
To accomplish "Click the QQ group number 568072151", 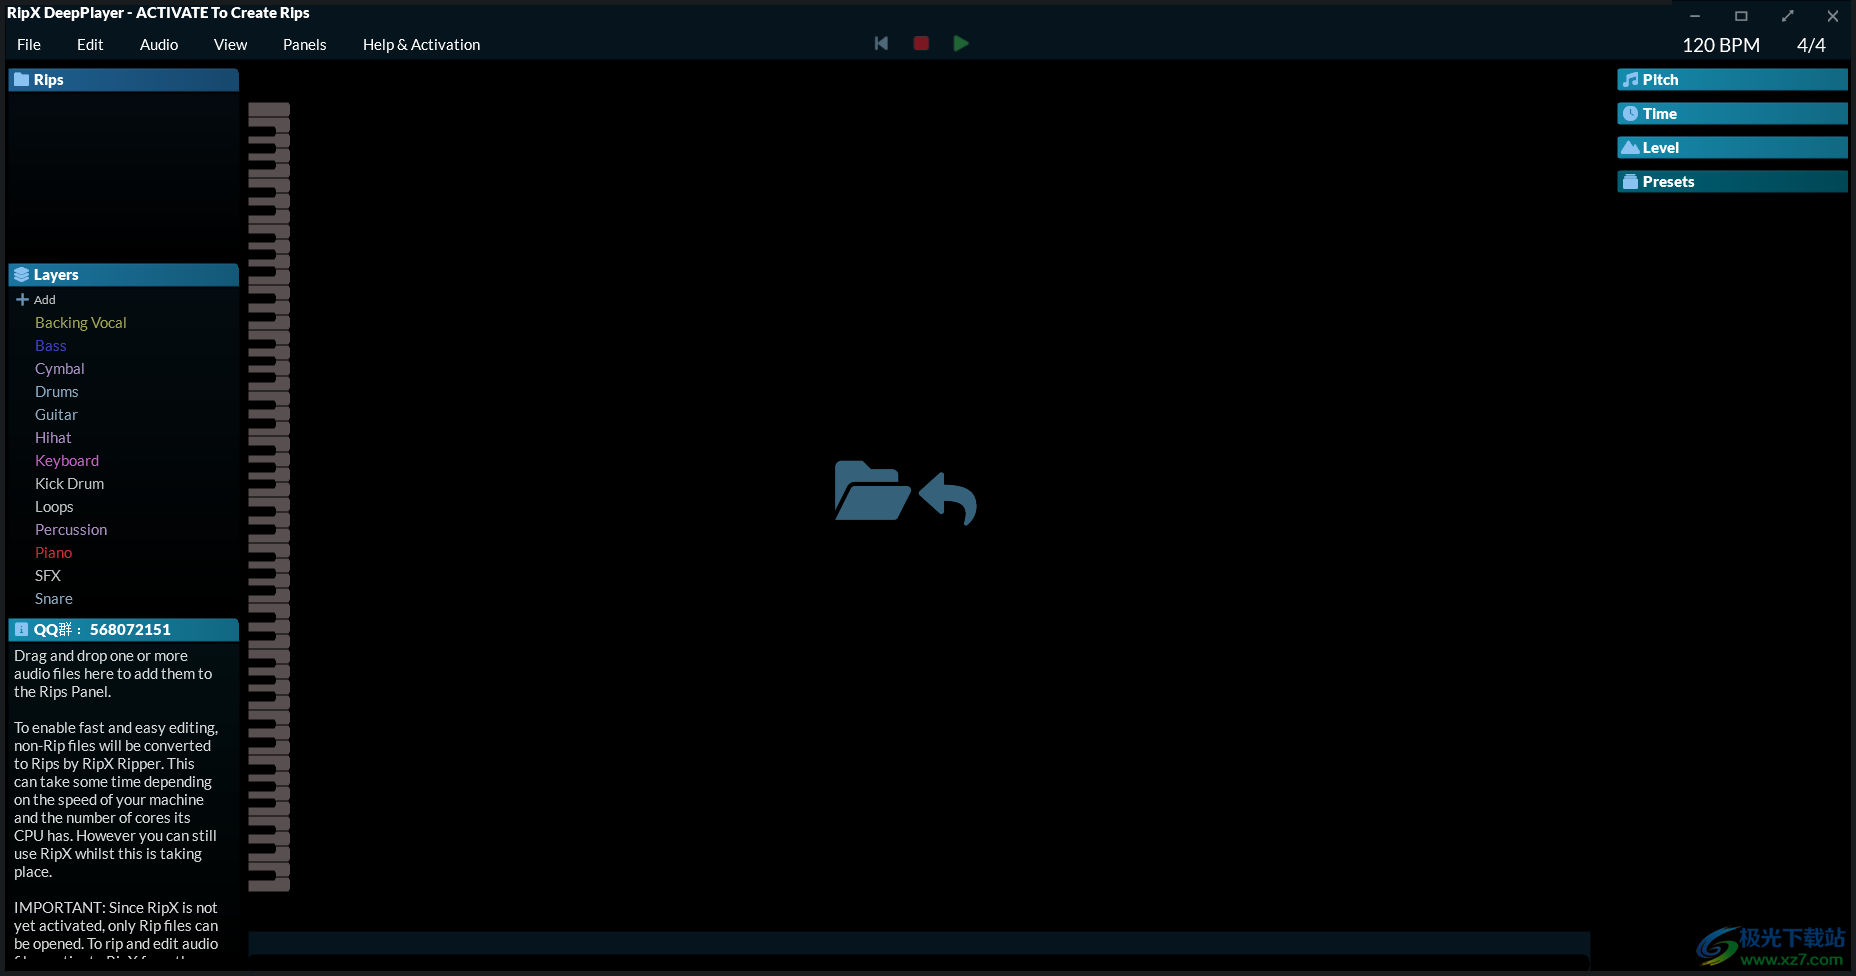I will click(129, 629).
